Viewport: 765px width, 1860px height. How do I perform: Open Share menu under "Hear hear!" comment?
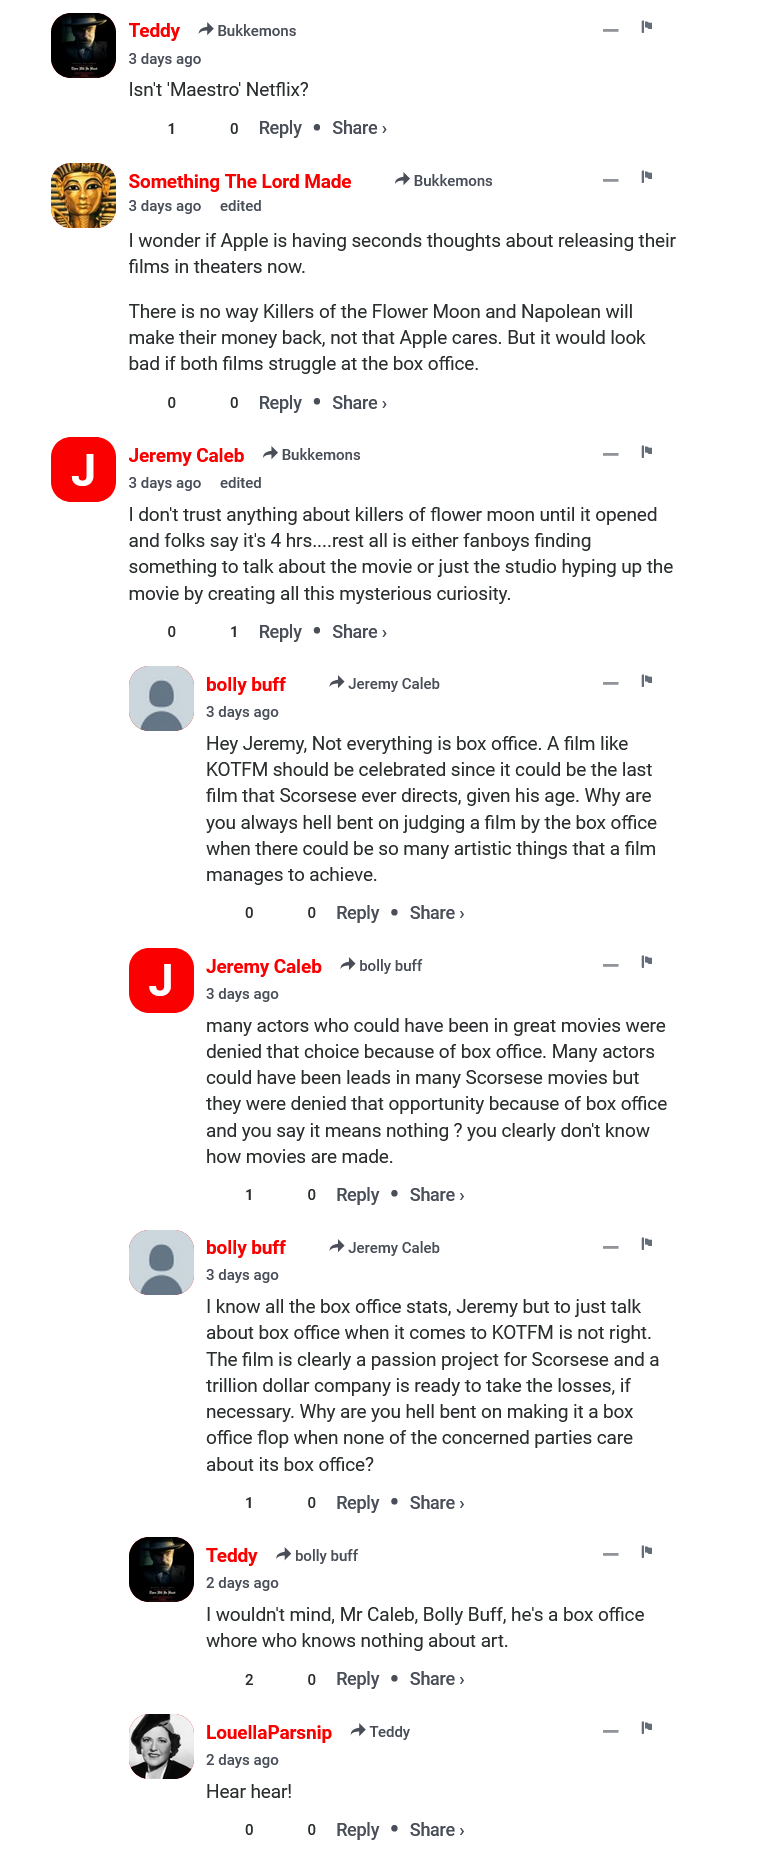click(x=436, y=1829)
